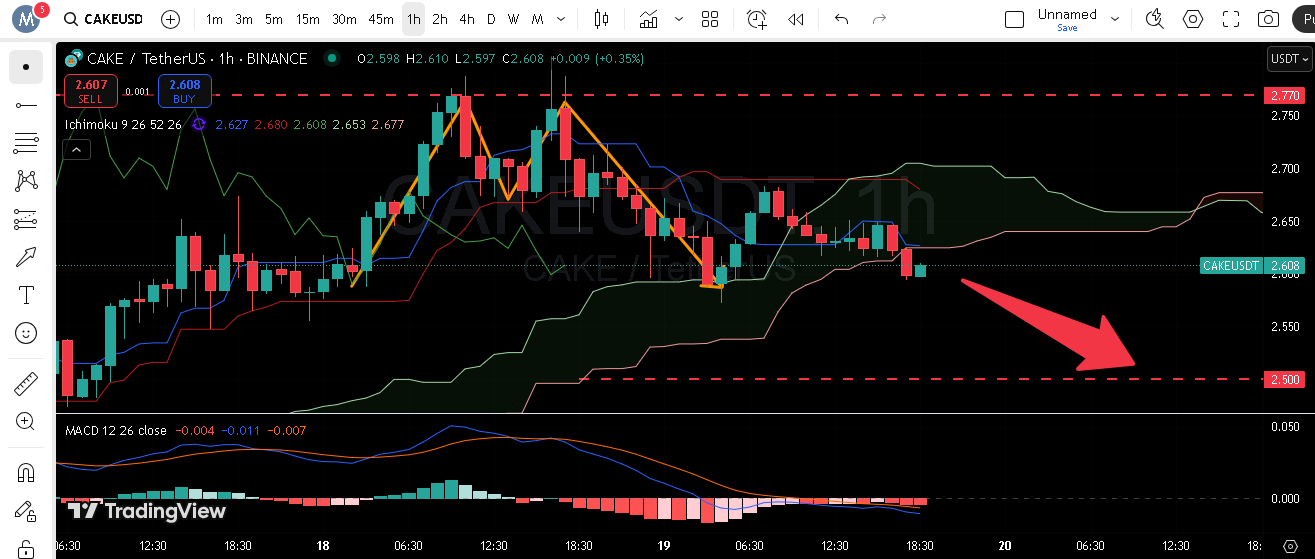The width and height of the screenshot is (1315, 559).
Task: Open indicator templates grid
Action: (x=711, y=19)
